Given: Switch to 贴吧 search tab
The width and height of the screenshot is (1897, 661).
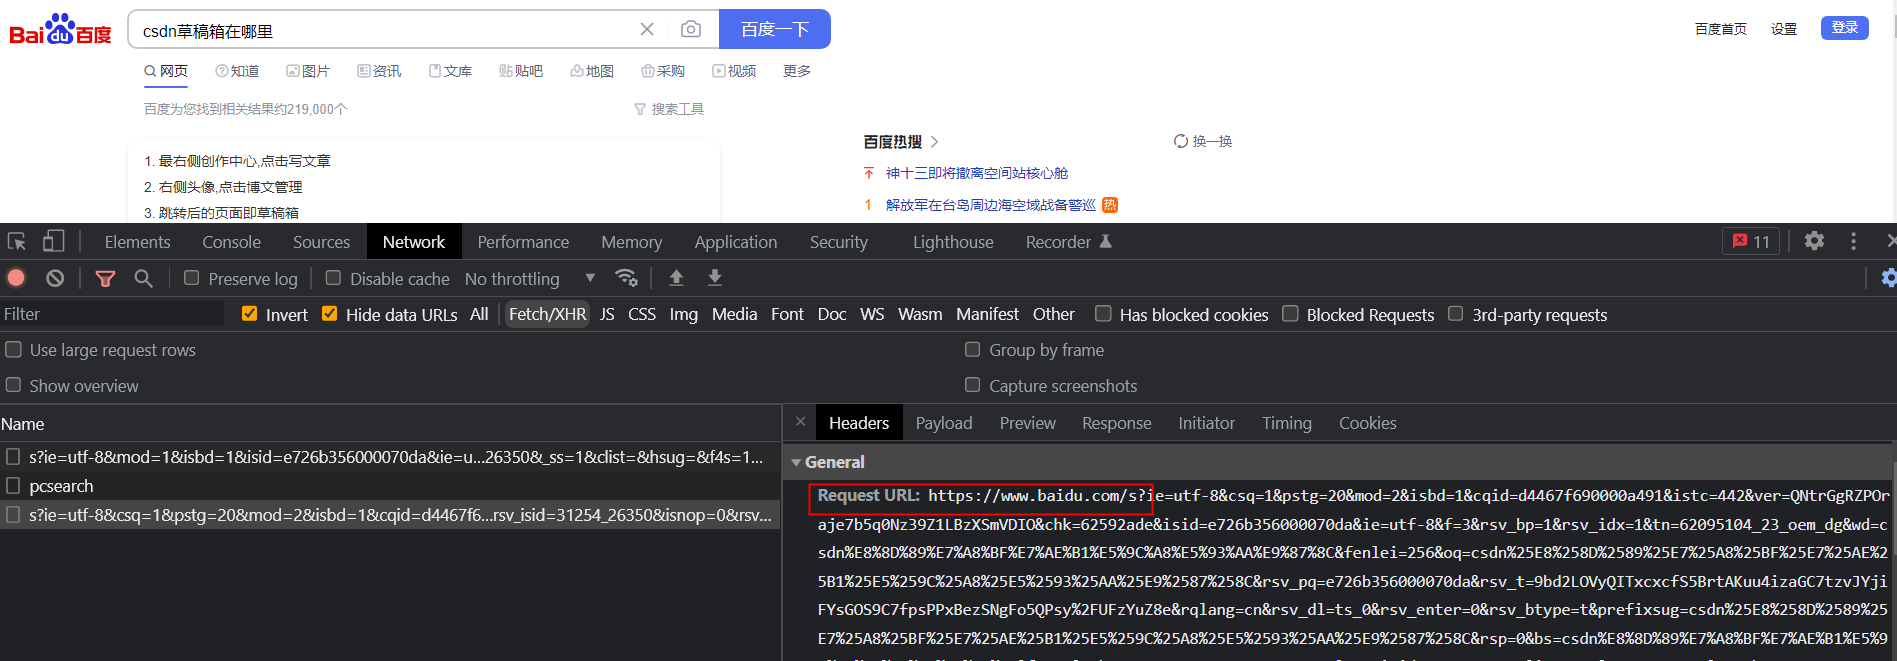Looking at the screenshot, I should click(x=521, y=71).
